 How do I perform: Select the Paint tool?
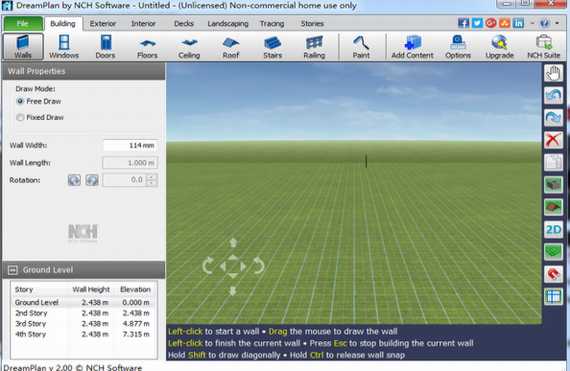click(x=361, y=47)
